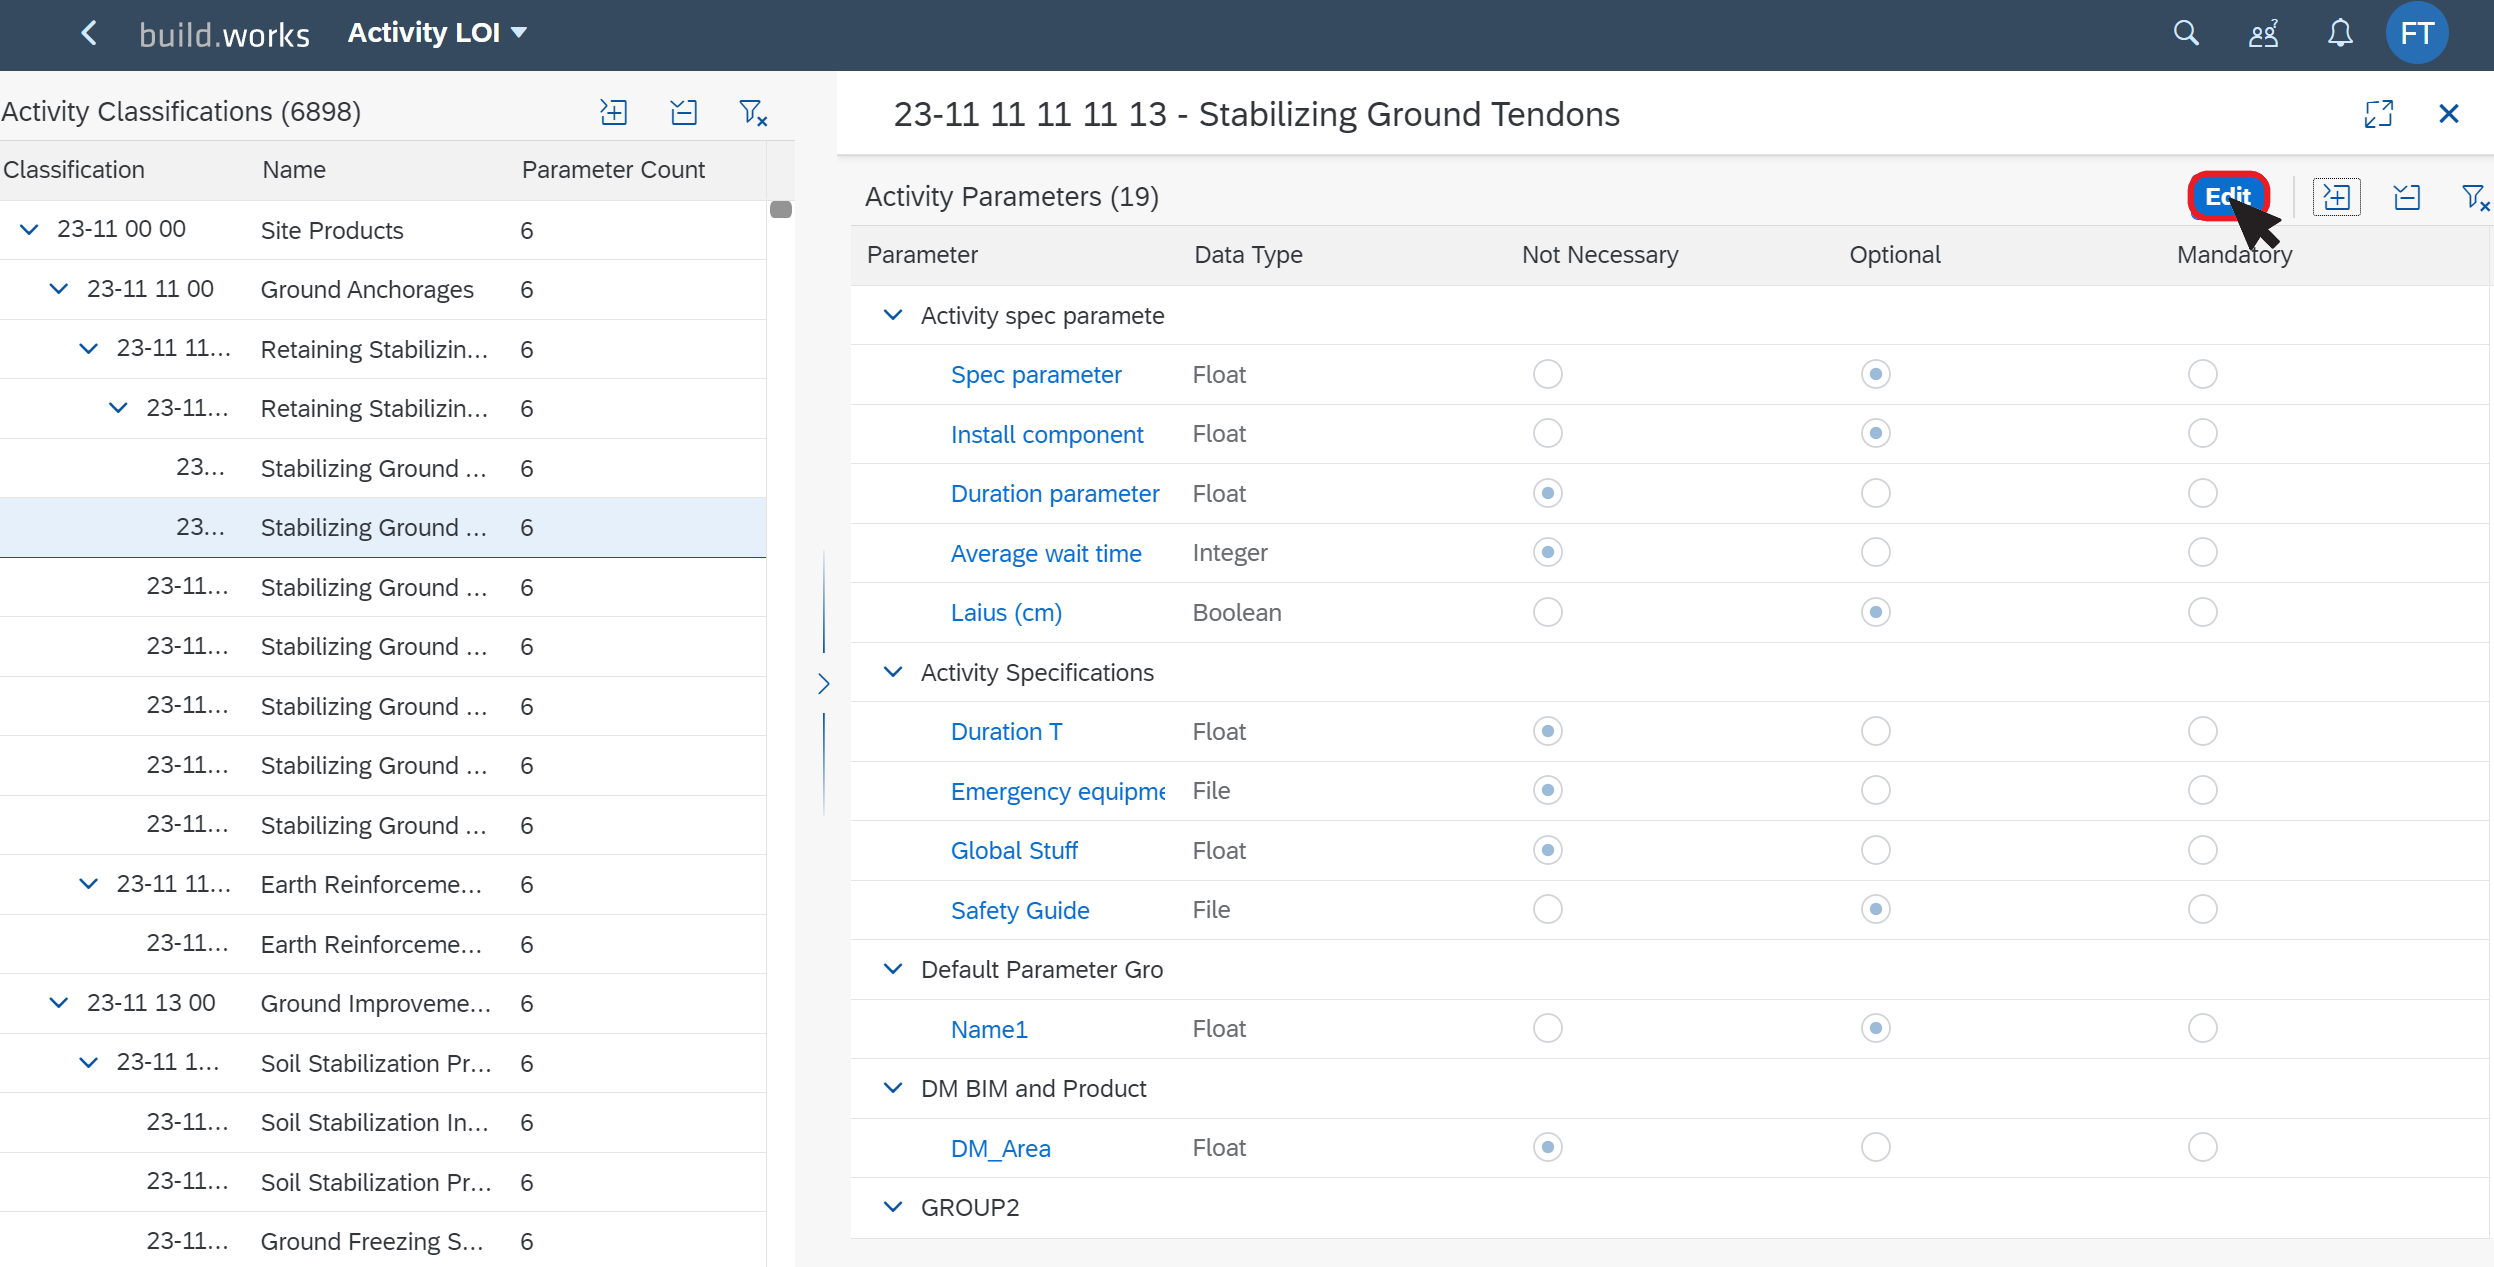Open the DM_Area link
The image size is (2494, 1267).
[1000, 1149]
